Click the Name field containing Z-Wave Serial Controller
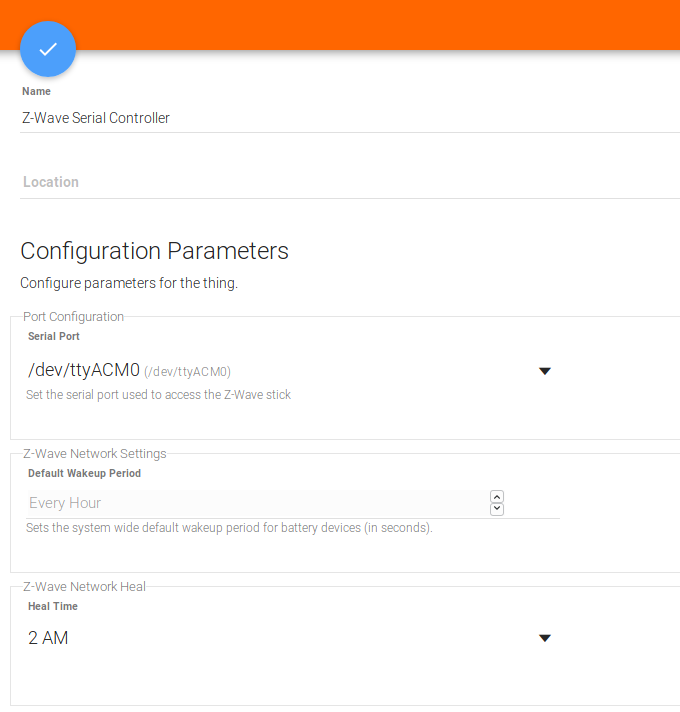Screen dimensions: 680x712 [350, 118]
